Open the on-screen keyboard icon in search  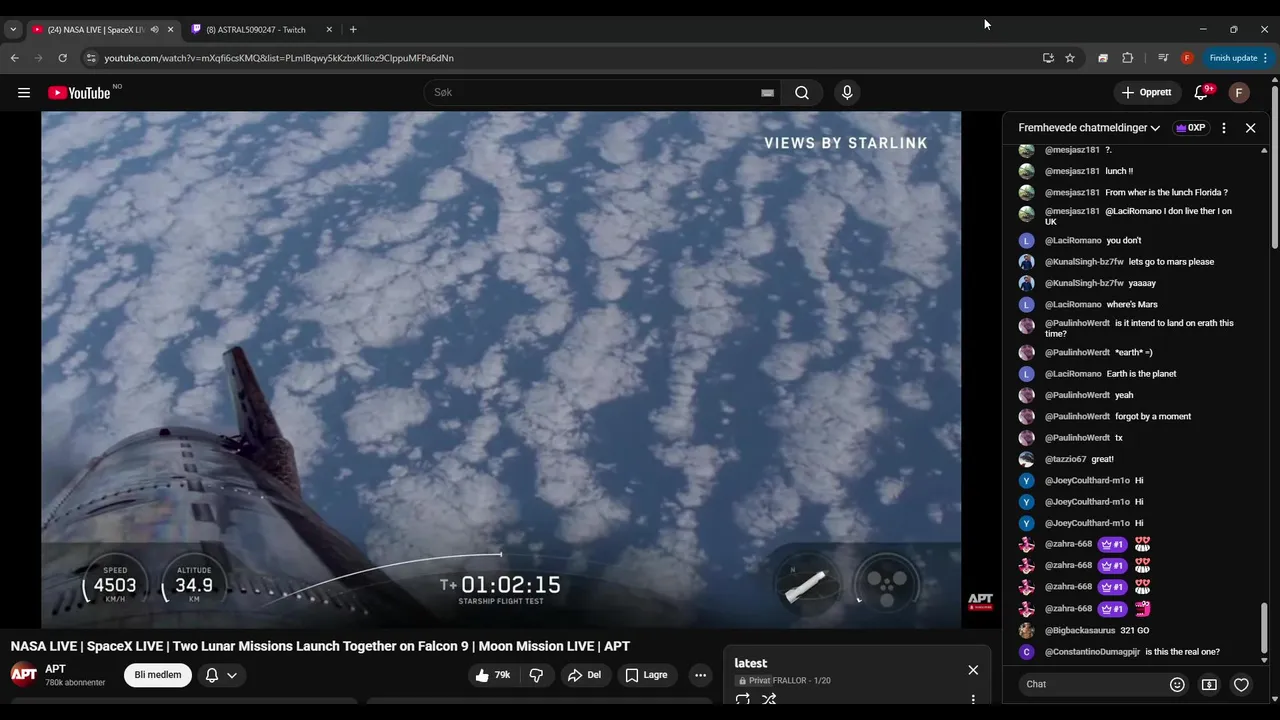(x=767, y=93)
